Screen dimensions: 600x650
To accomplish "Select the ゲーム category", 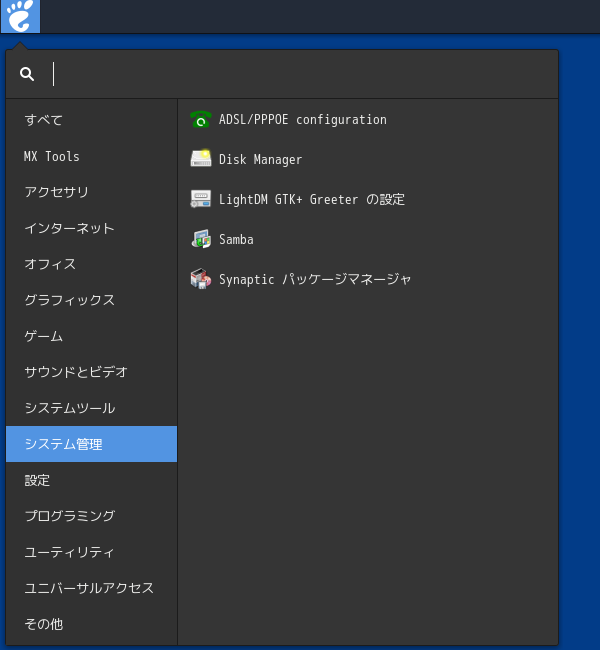I will [92, 336].
